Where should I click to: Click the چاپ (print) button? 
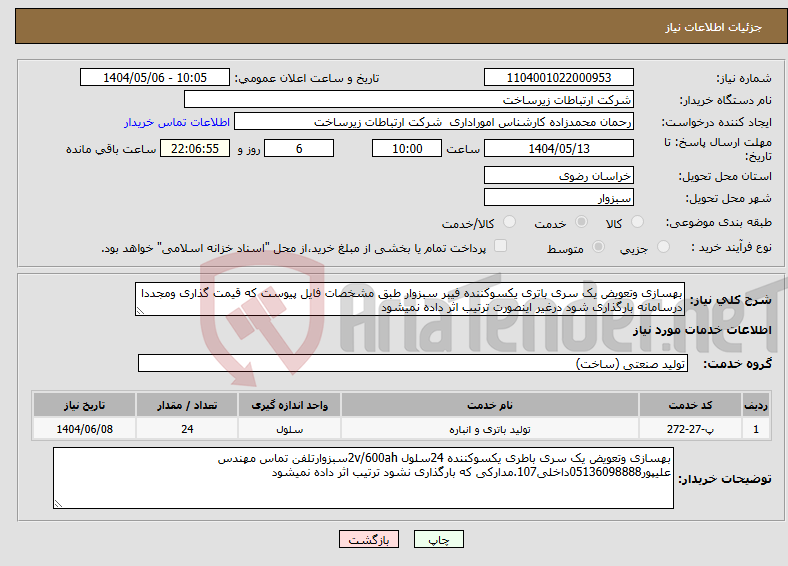click(x=438, y=539)
